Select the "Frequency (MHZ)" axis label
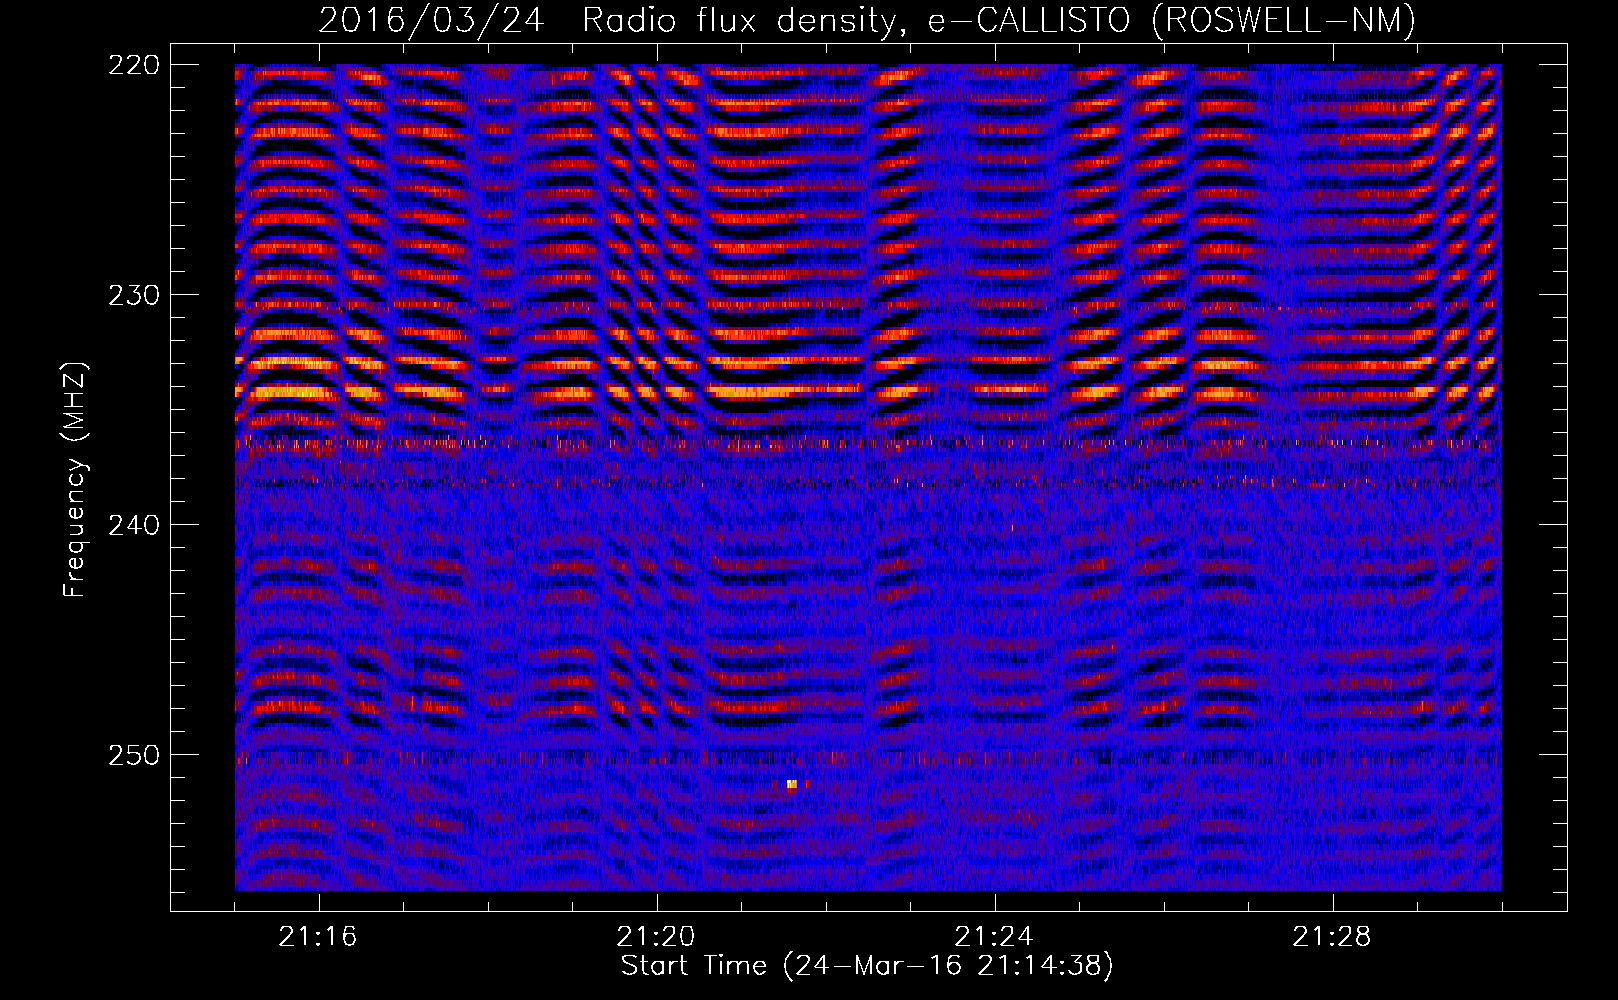This screenshot has width=1618, height=1000. (x=75, y=479)
